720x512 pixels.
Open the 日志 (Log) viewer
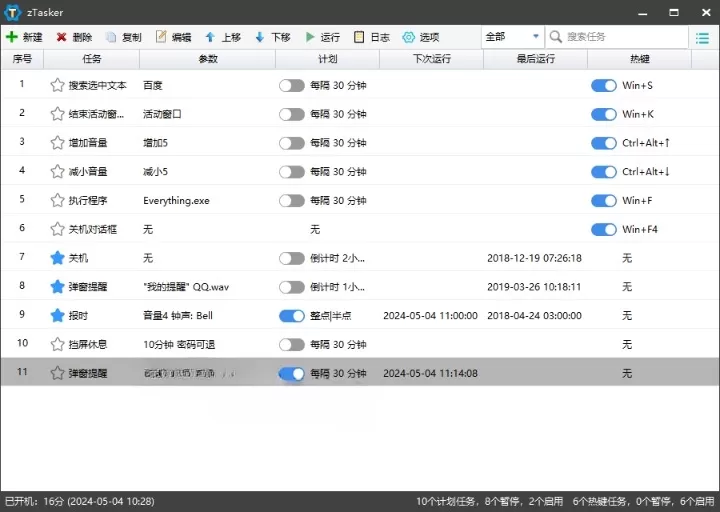tap(371, 37)
